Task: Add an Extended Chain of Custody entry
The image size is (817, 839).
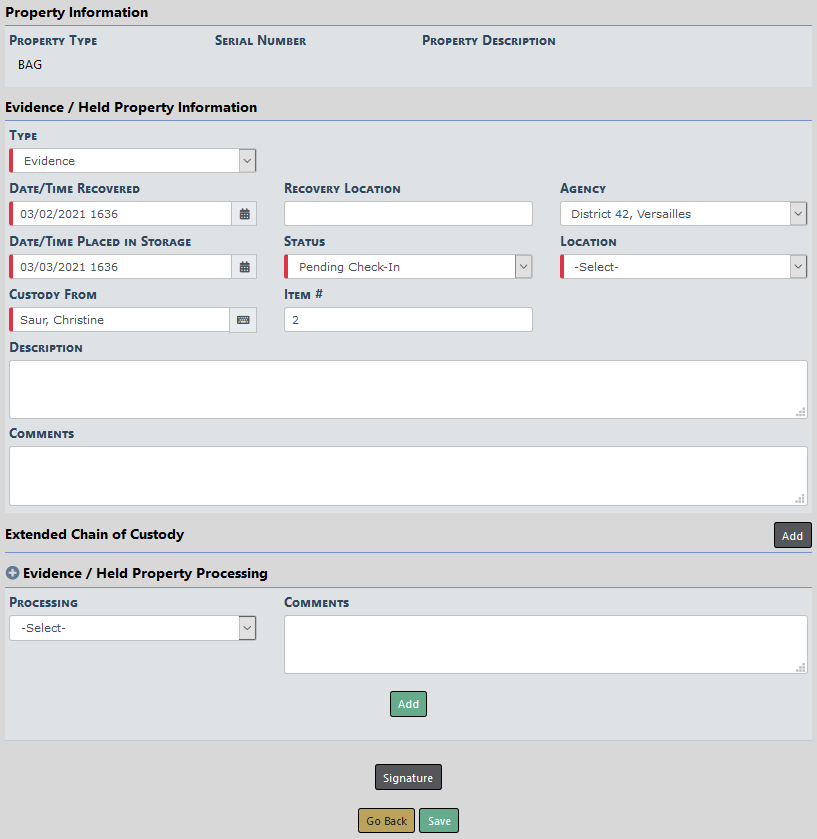Action: click(x=792, y=536)
